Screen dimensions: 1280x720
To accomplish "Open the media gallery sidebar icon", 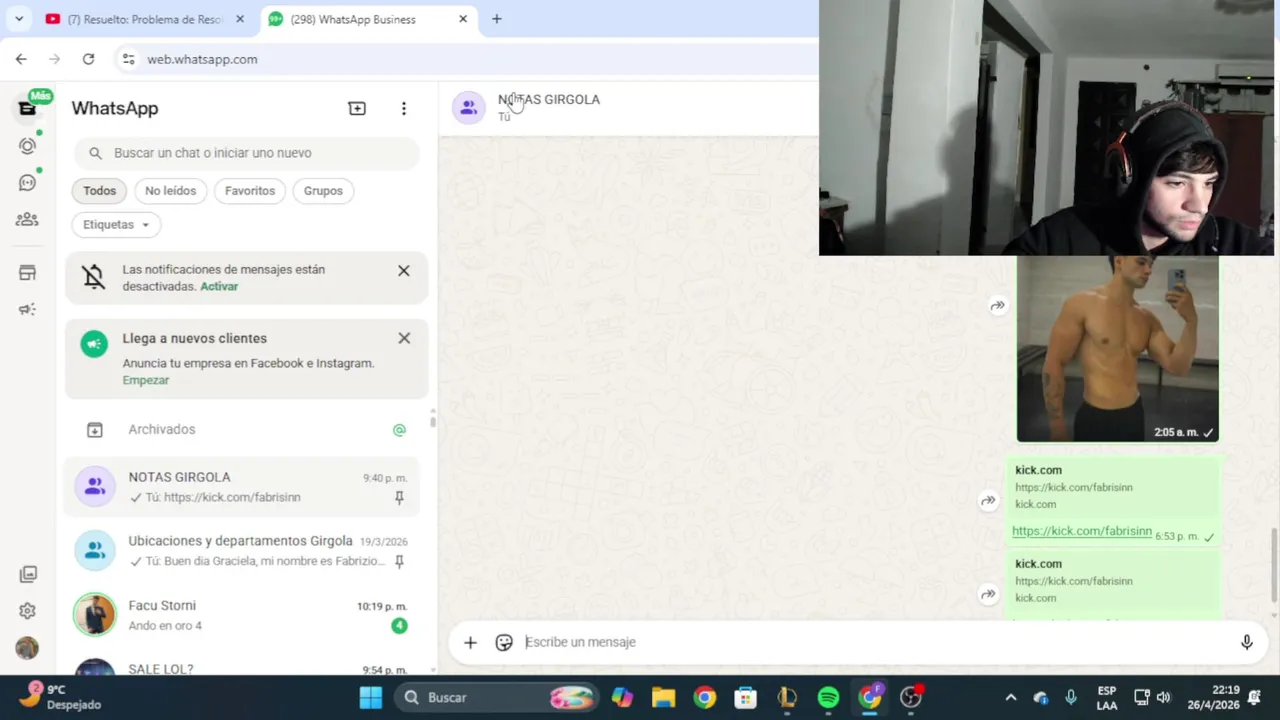I will 27,574.
